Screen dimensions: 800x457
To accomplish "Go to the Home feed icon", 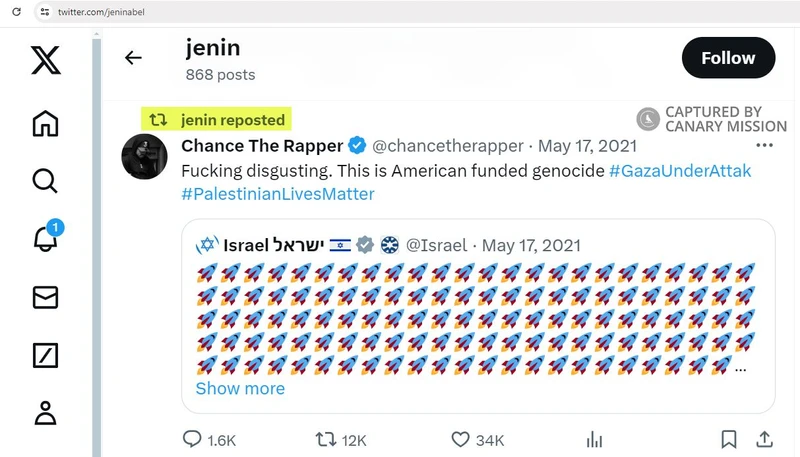I will (x=45, y=124).
